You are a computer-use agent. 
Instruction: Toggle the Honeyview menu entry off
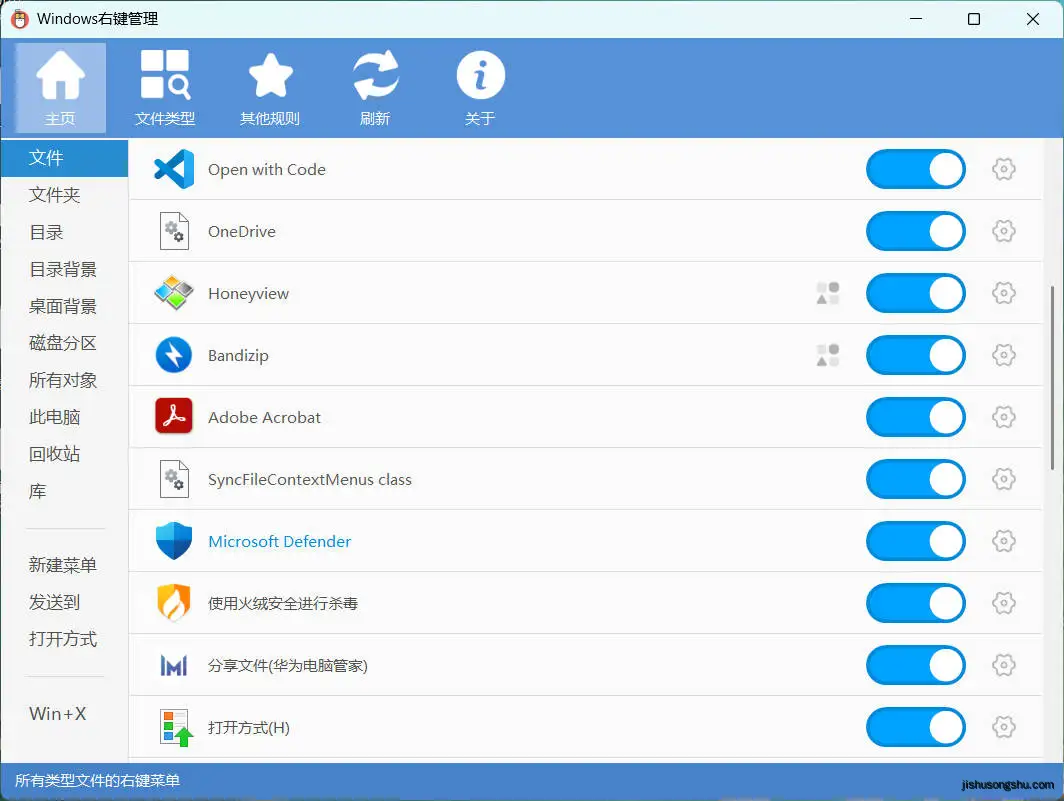[916, 293]
